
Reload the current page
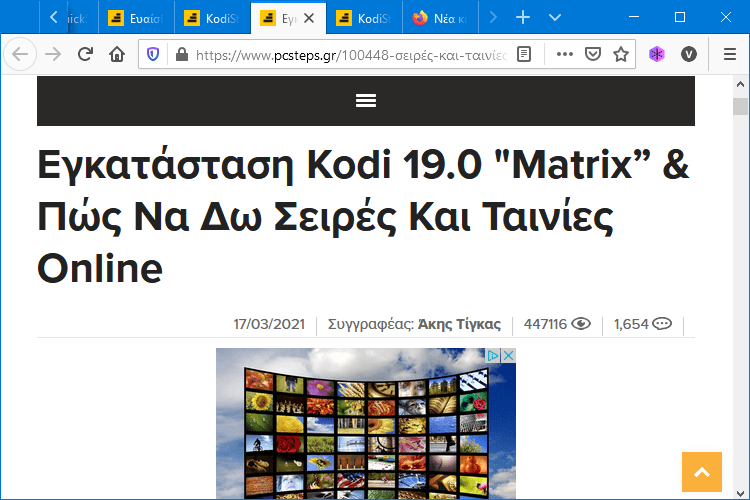tap(85, 55)
